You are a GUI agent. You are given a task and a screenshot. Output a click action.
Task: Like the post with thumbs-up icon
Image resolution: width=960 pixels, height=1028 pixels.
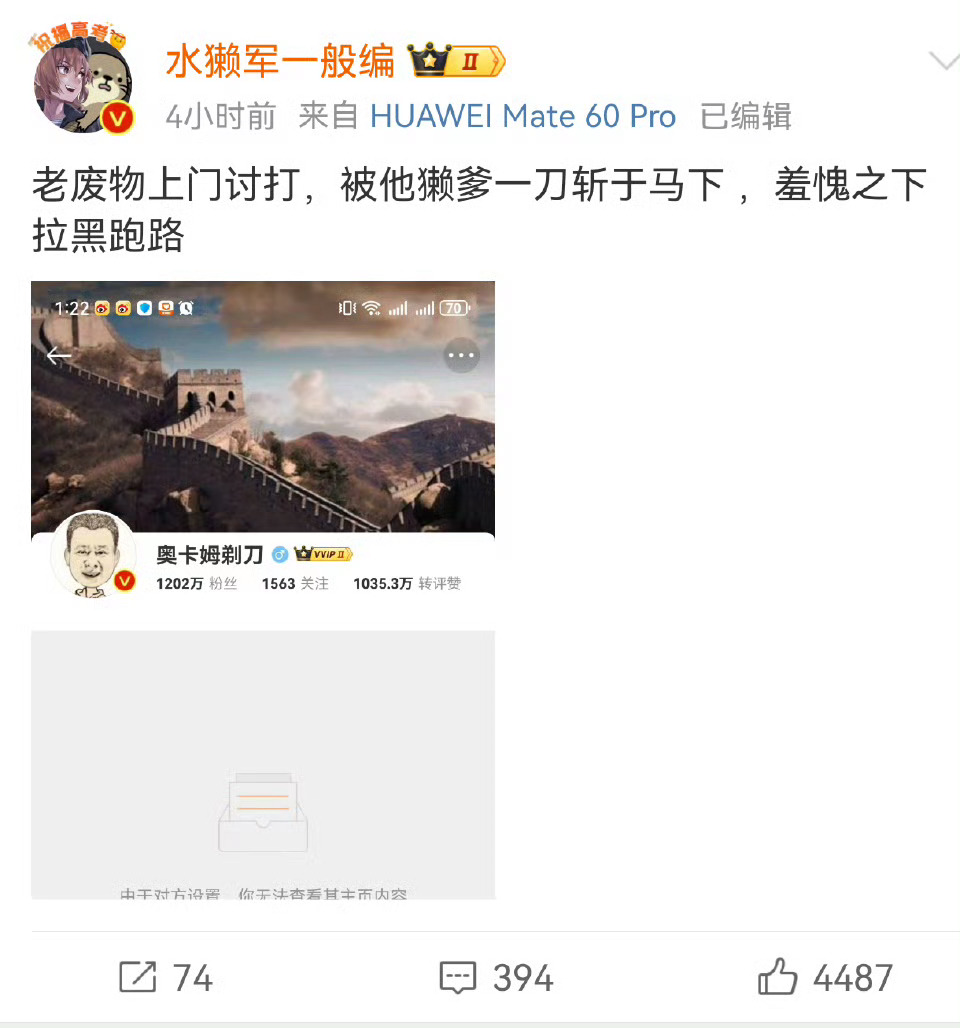(777, 976)
